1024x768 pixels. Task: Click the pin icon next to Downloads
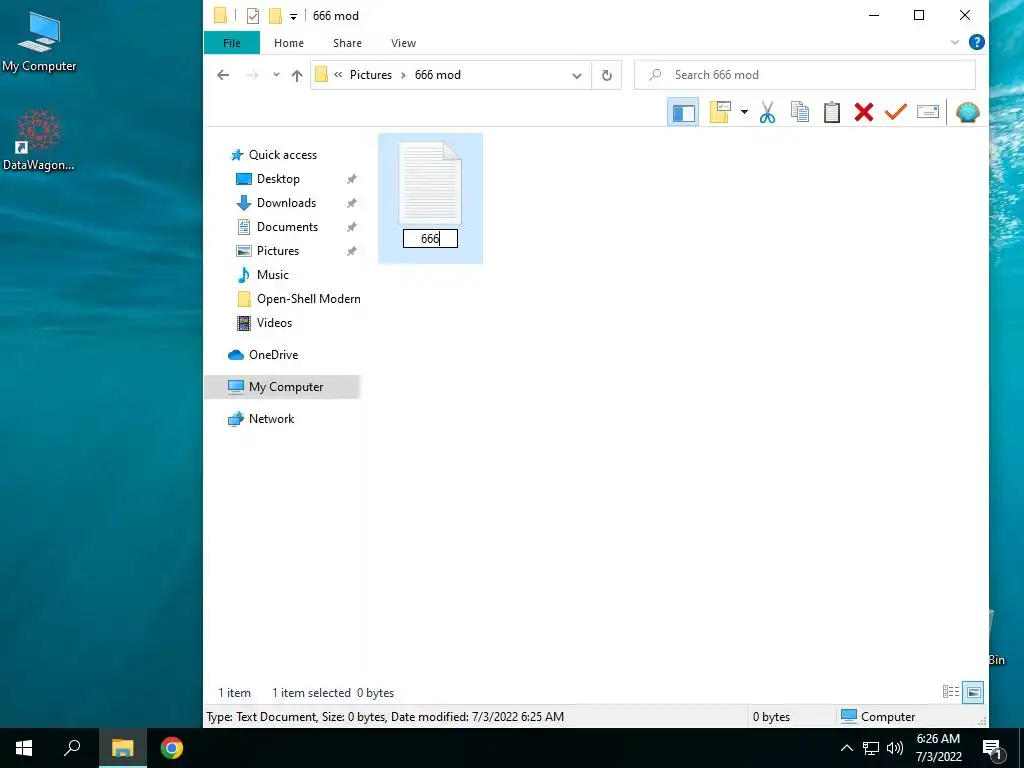click(x=351, y=203)
